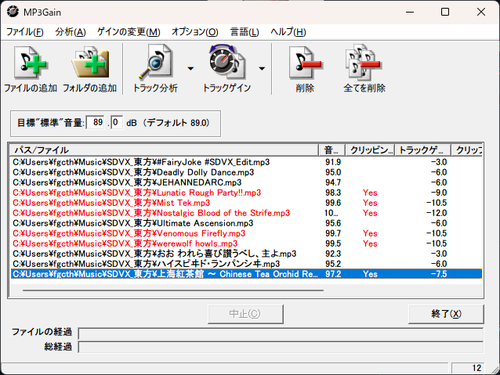Select the おお われら喜び讃うべし、主よ.mp3 row
Screen dimensions: 500x375
(x=246, y=254)
